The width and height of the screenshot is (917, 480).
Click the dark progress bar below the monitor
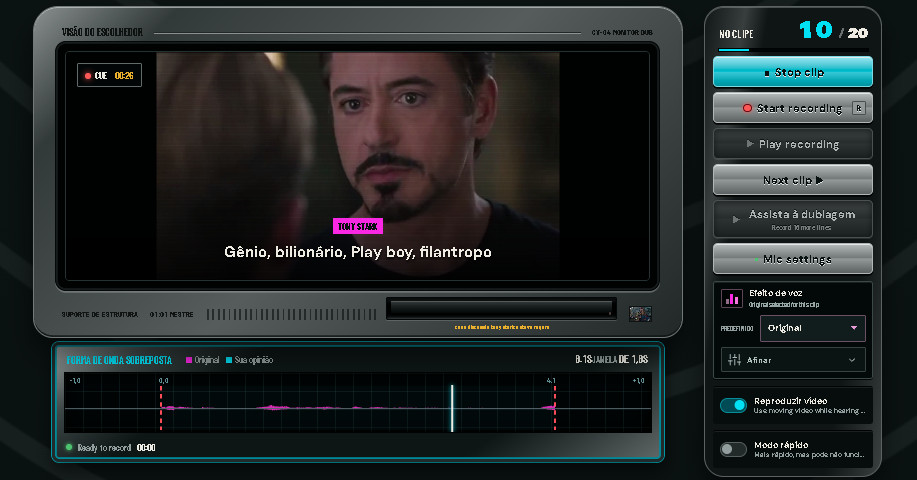[501, 308]
